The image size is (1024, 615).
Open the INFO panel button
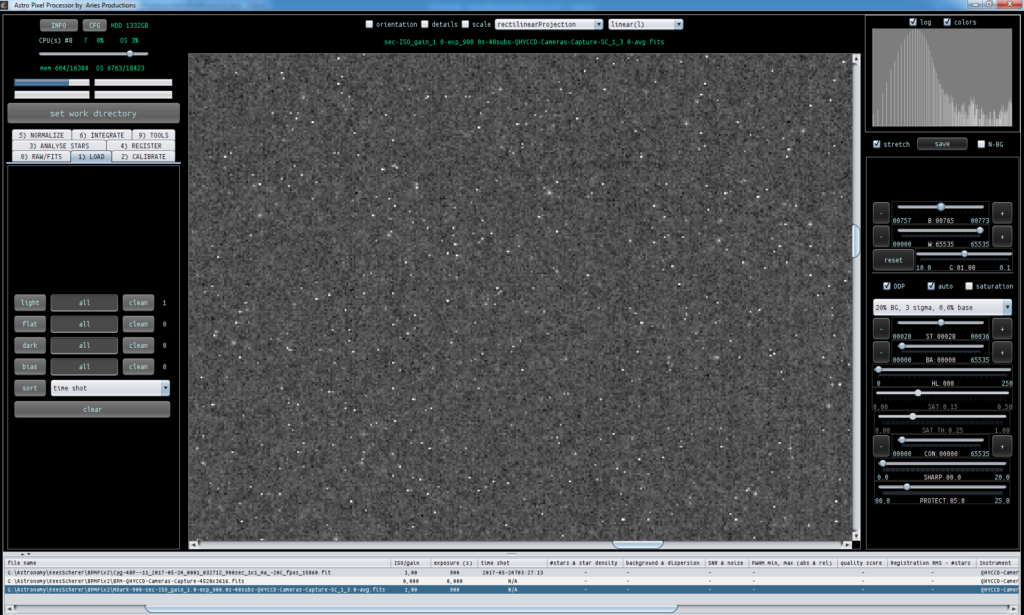coord(59,25)
